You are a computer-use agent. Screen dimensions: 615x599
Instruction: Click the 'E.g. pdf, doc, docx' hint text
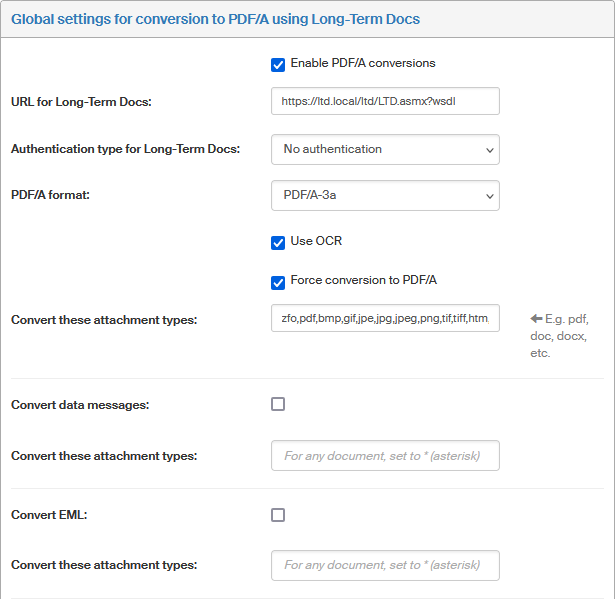click(560, 336)
